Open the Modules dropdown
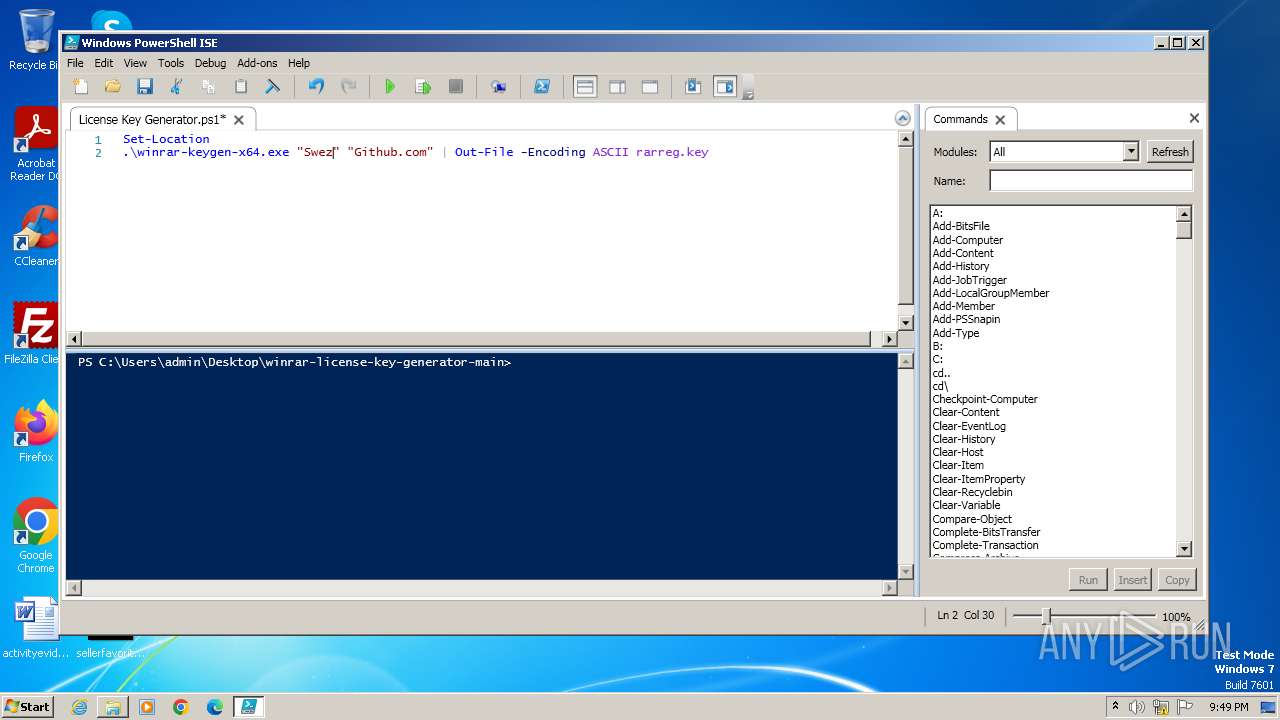The height and width of the screenshot is (720, 1280). (1131, 152)
